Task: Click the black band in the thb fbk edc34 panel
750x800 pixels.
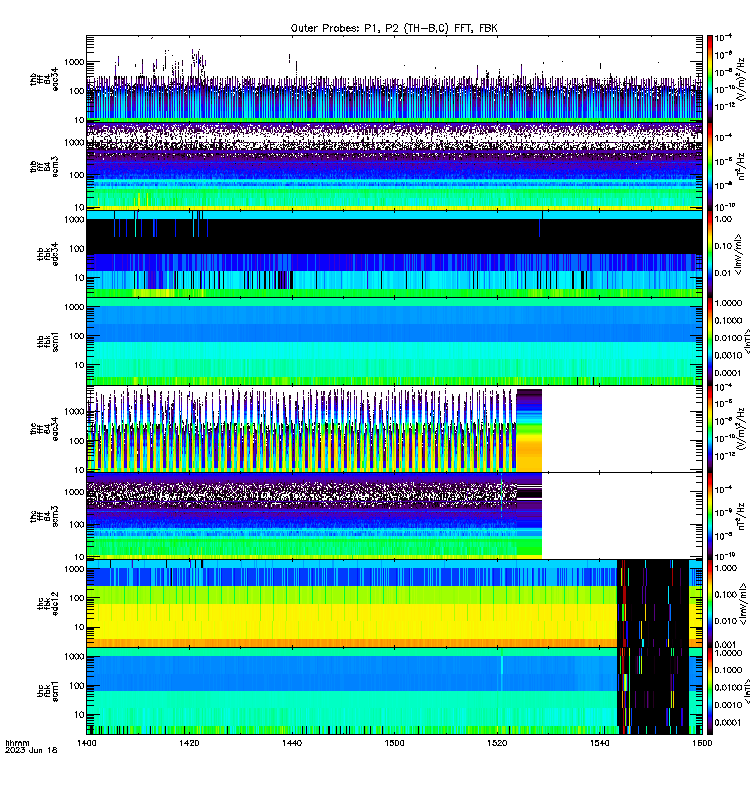Action: tap(394, 236)
